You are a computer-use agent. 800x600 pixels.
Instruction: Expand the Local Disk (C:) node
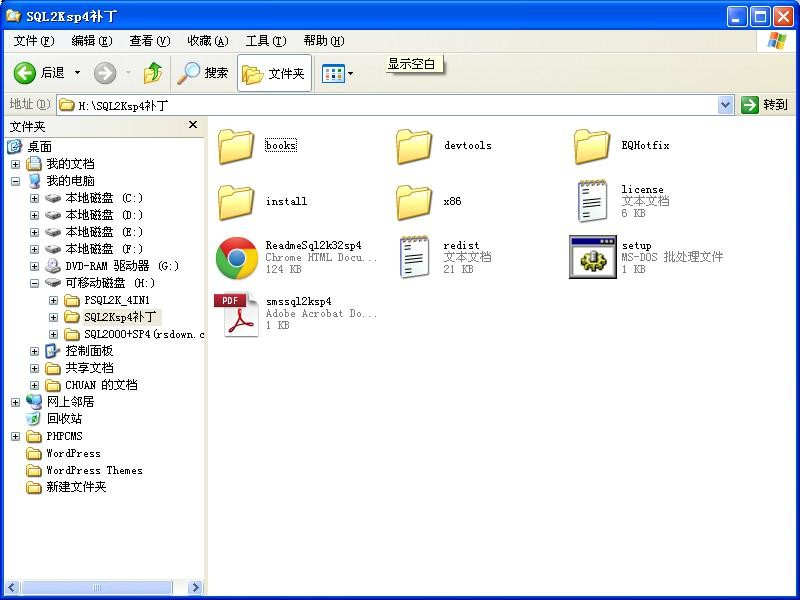(35, 198)
